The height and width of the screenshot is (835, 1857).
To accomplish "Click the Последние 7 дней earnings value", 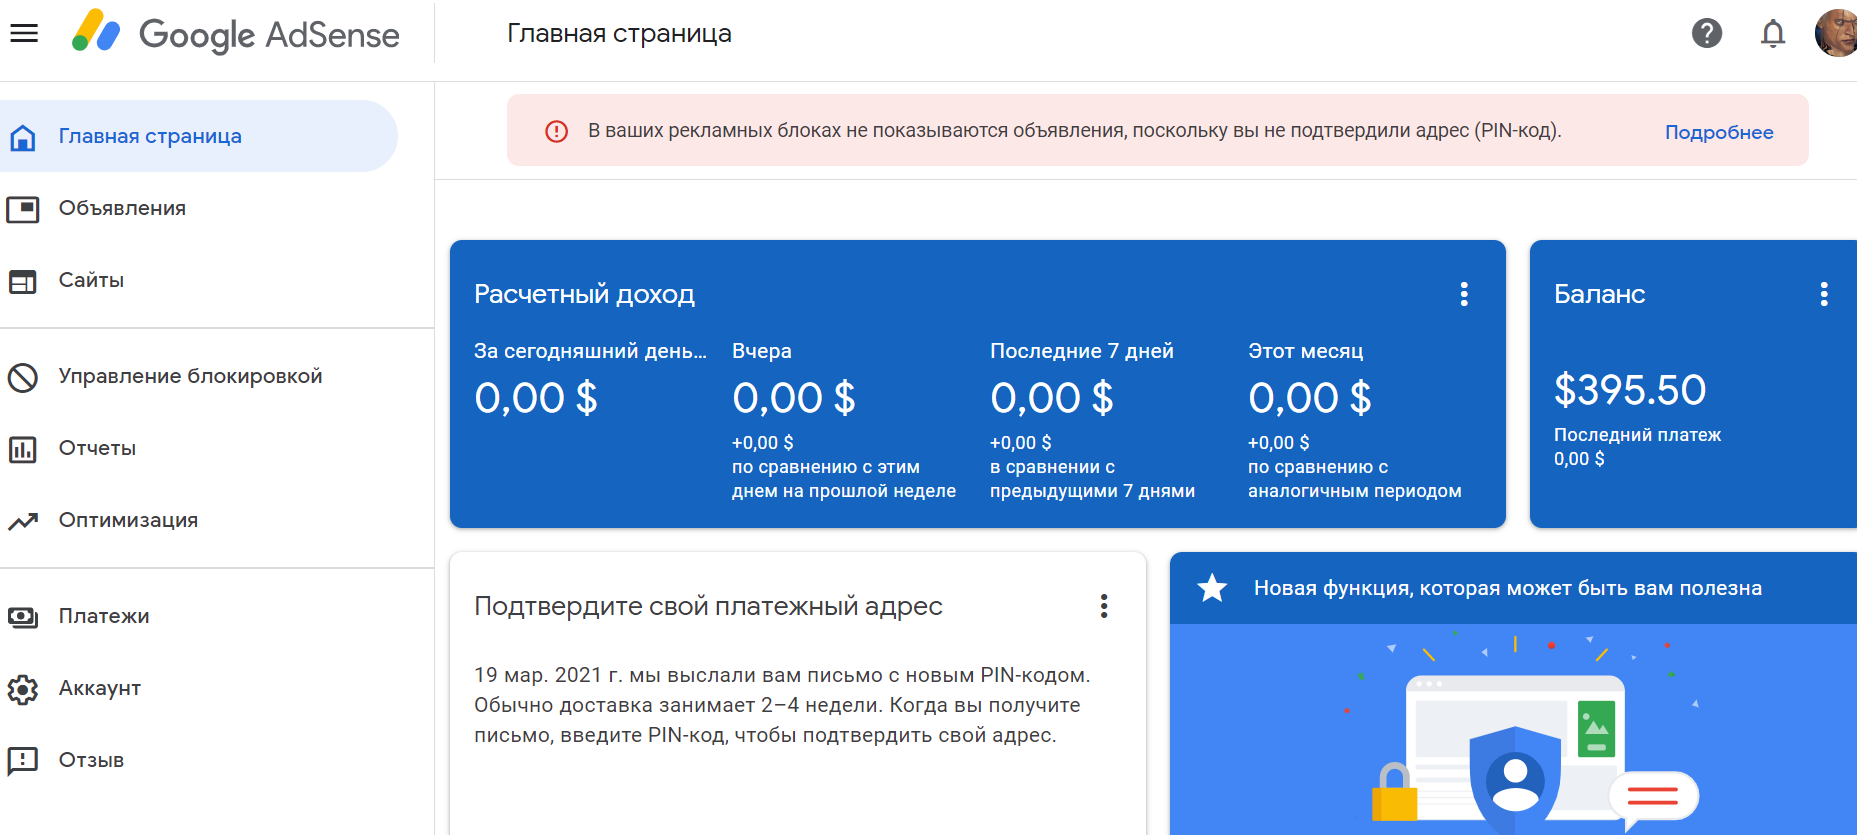I will 1052,398.
